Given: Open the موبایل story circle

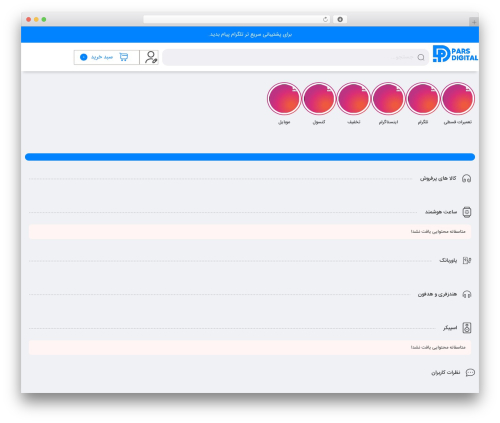Looking at the screenshot, I should point(284,99).
